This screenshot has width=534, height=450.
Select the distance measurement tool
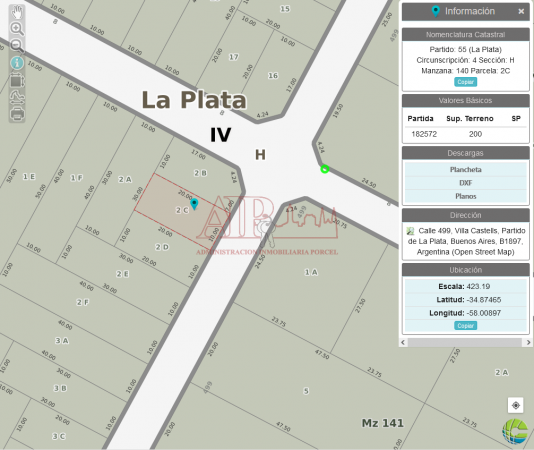(17, 97)
